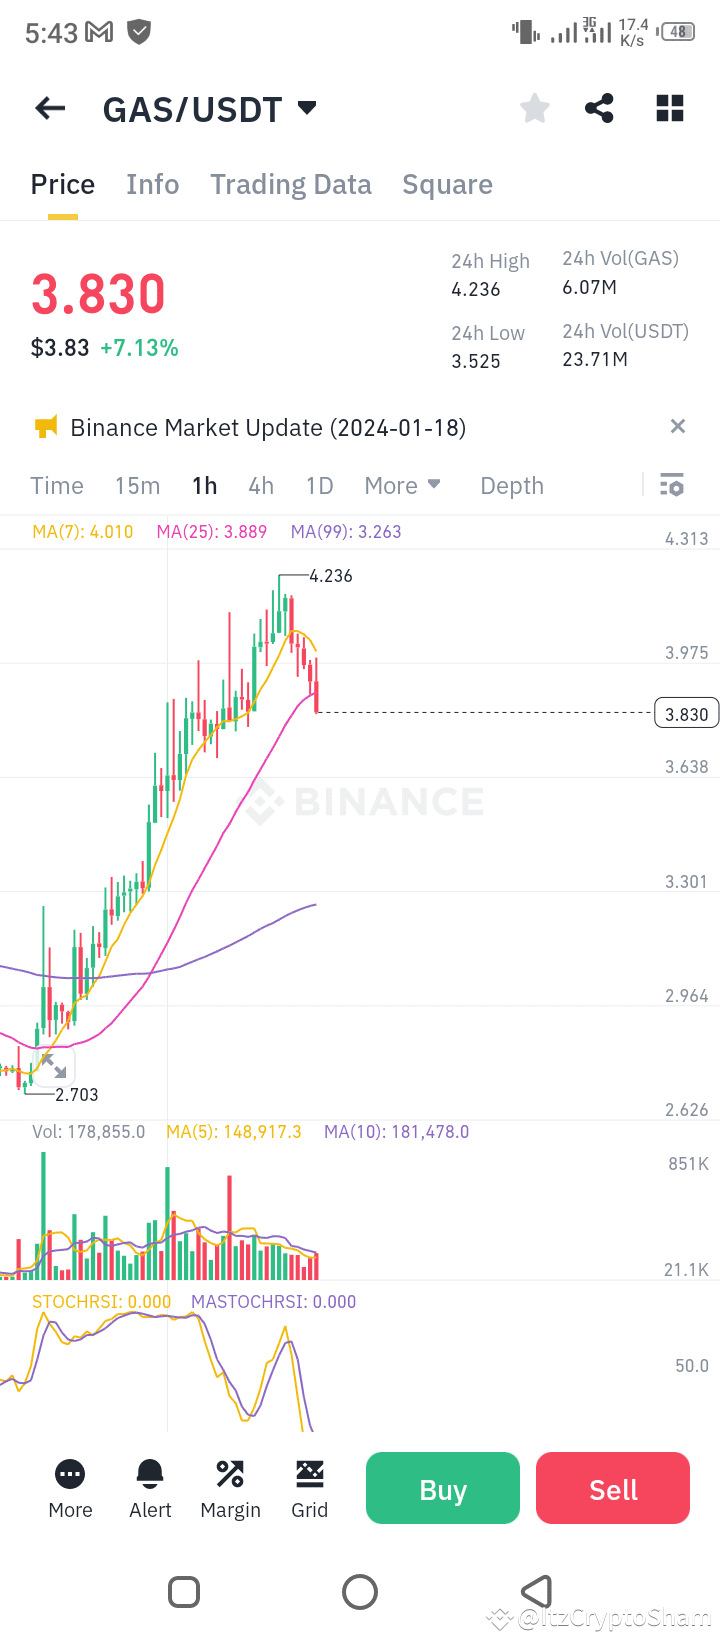720x1640 pixels.
Task: Select the 4h chart interval
Action: click(261, 486)
